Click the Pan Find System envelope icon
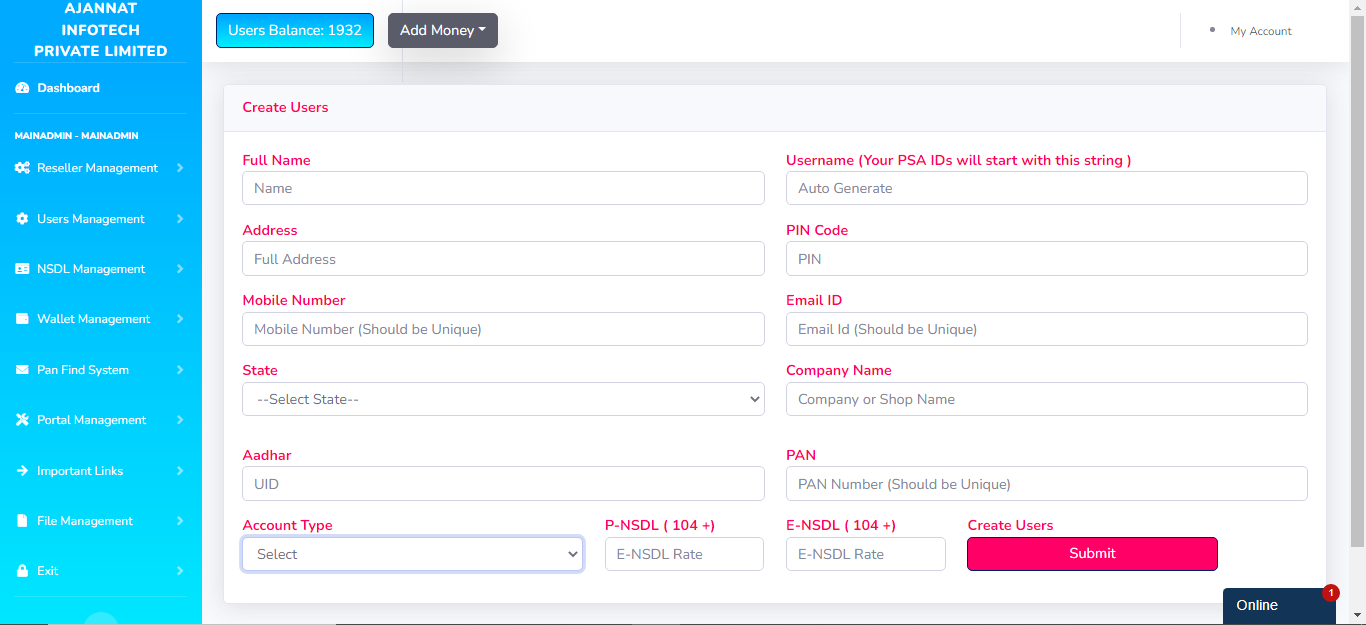 tap(22, 370)
